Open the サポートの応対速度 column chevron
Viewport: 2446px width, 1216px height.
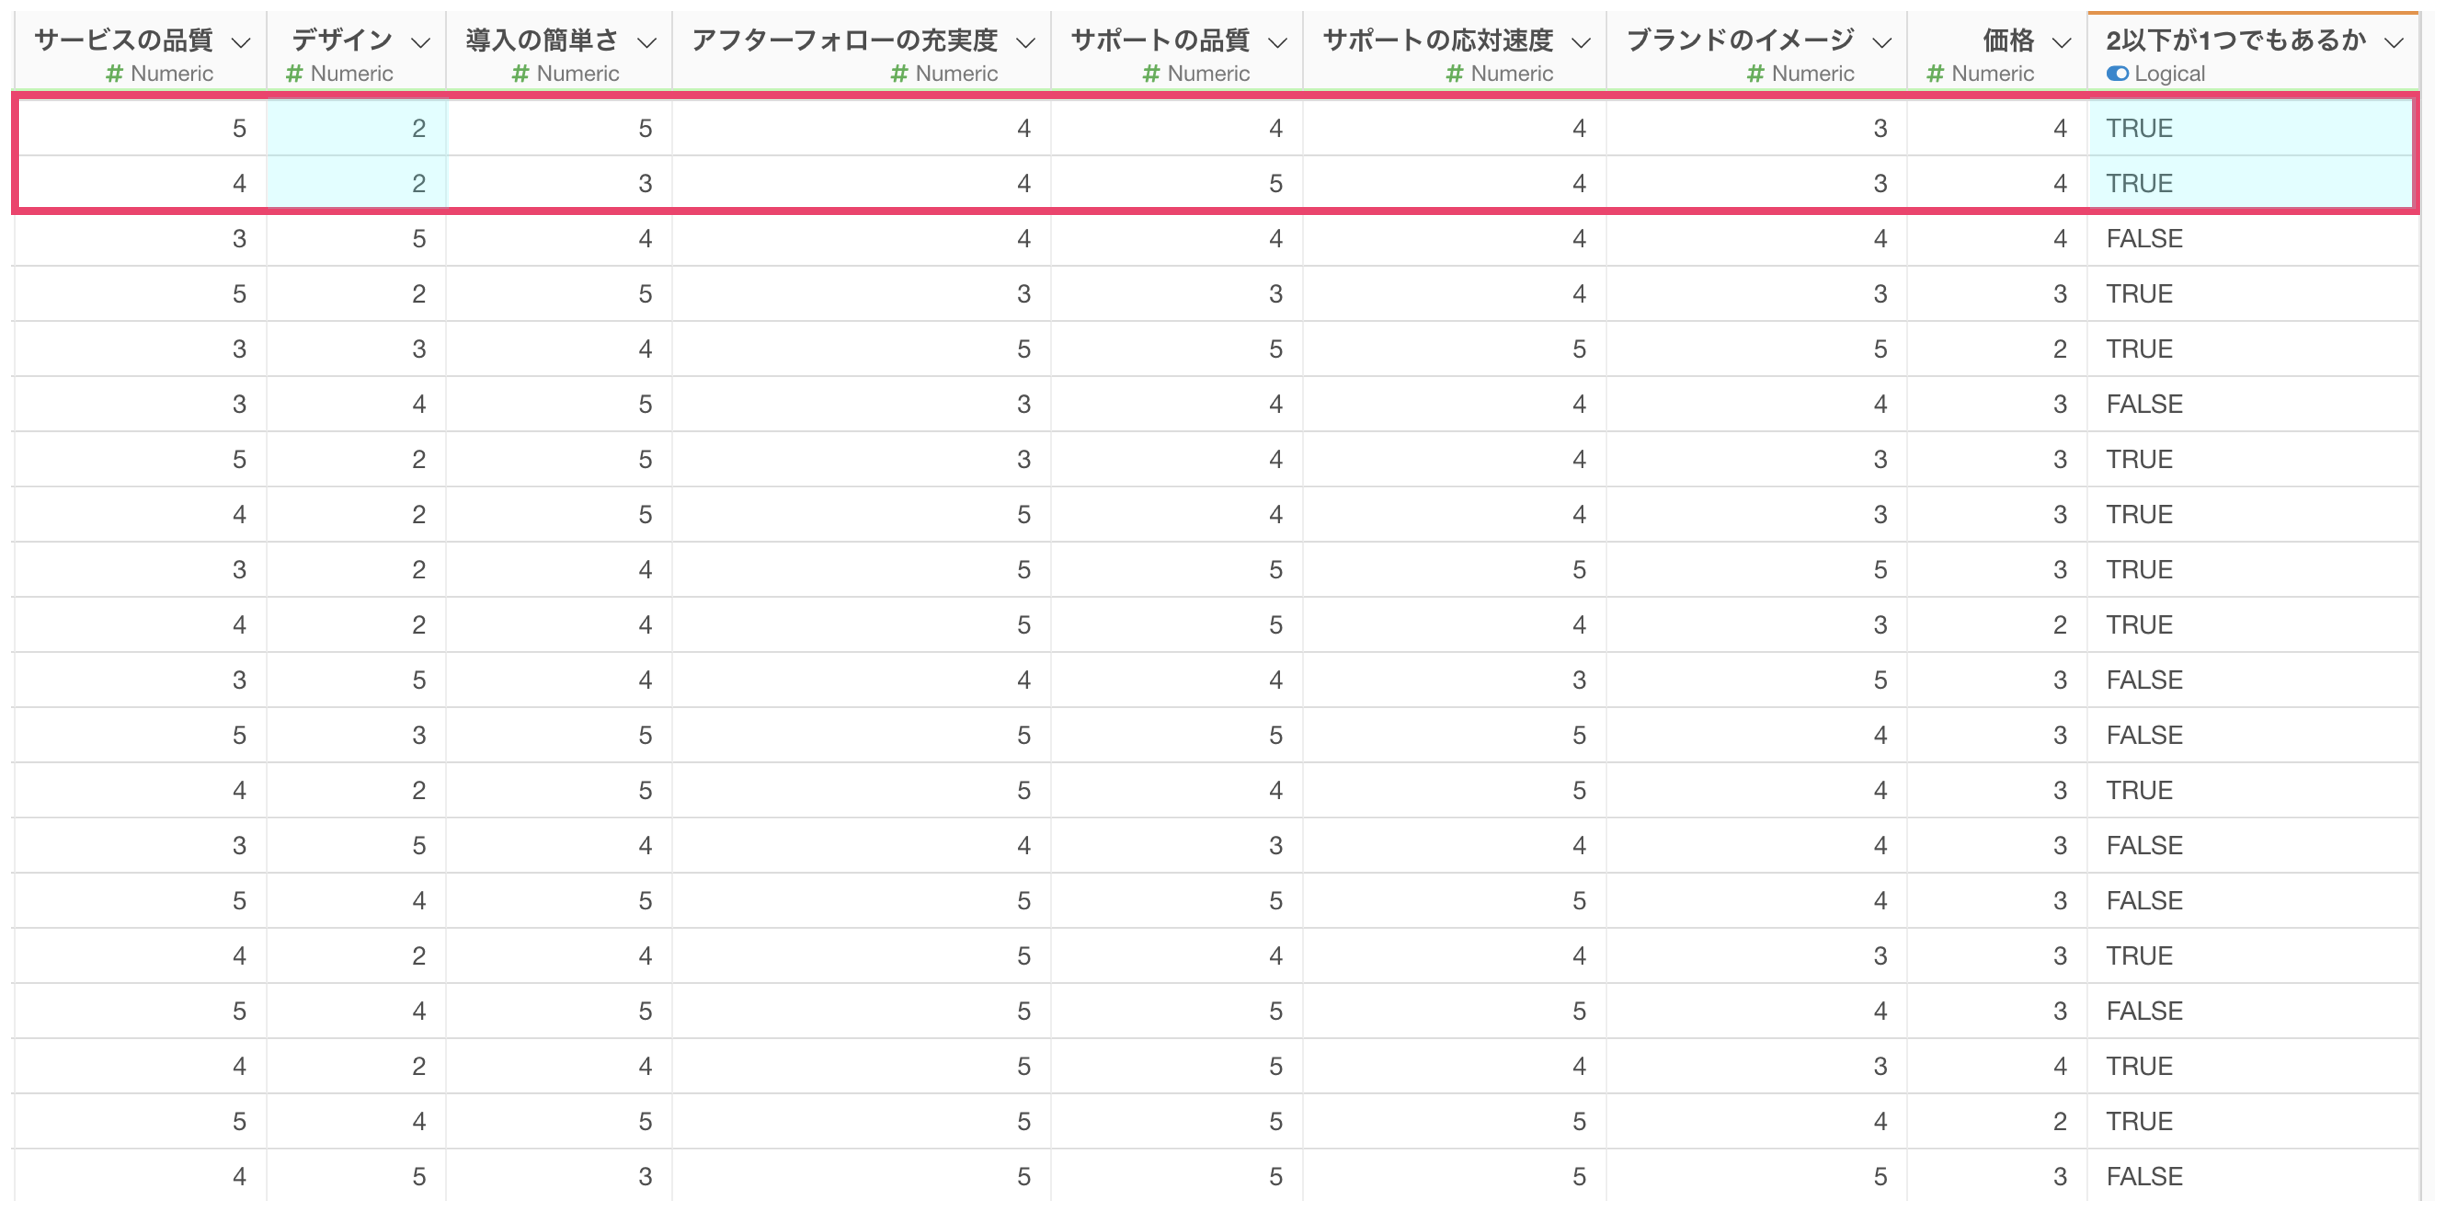tap(1581, 43)
